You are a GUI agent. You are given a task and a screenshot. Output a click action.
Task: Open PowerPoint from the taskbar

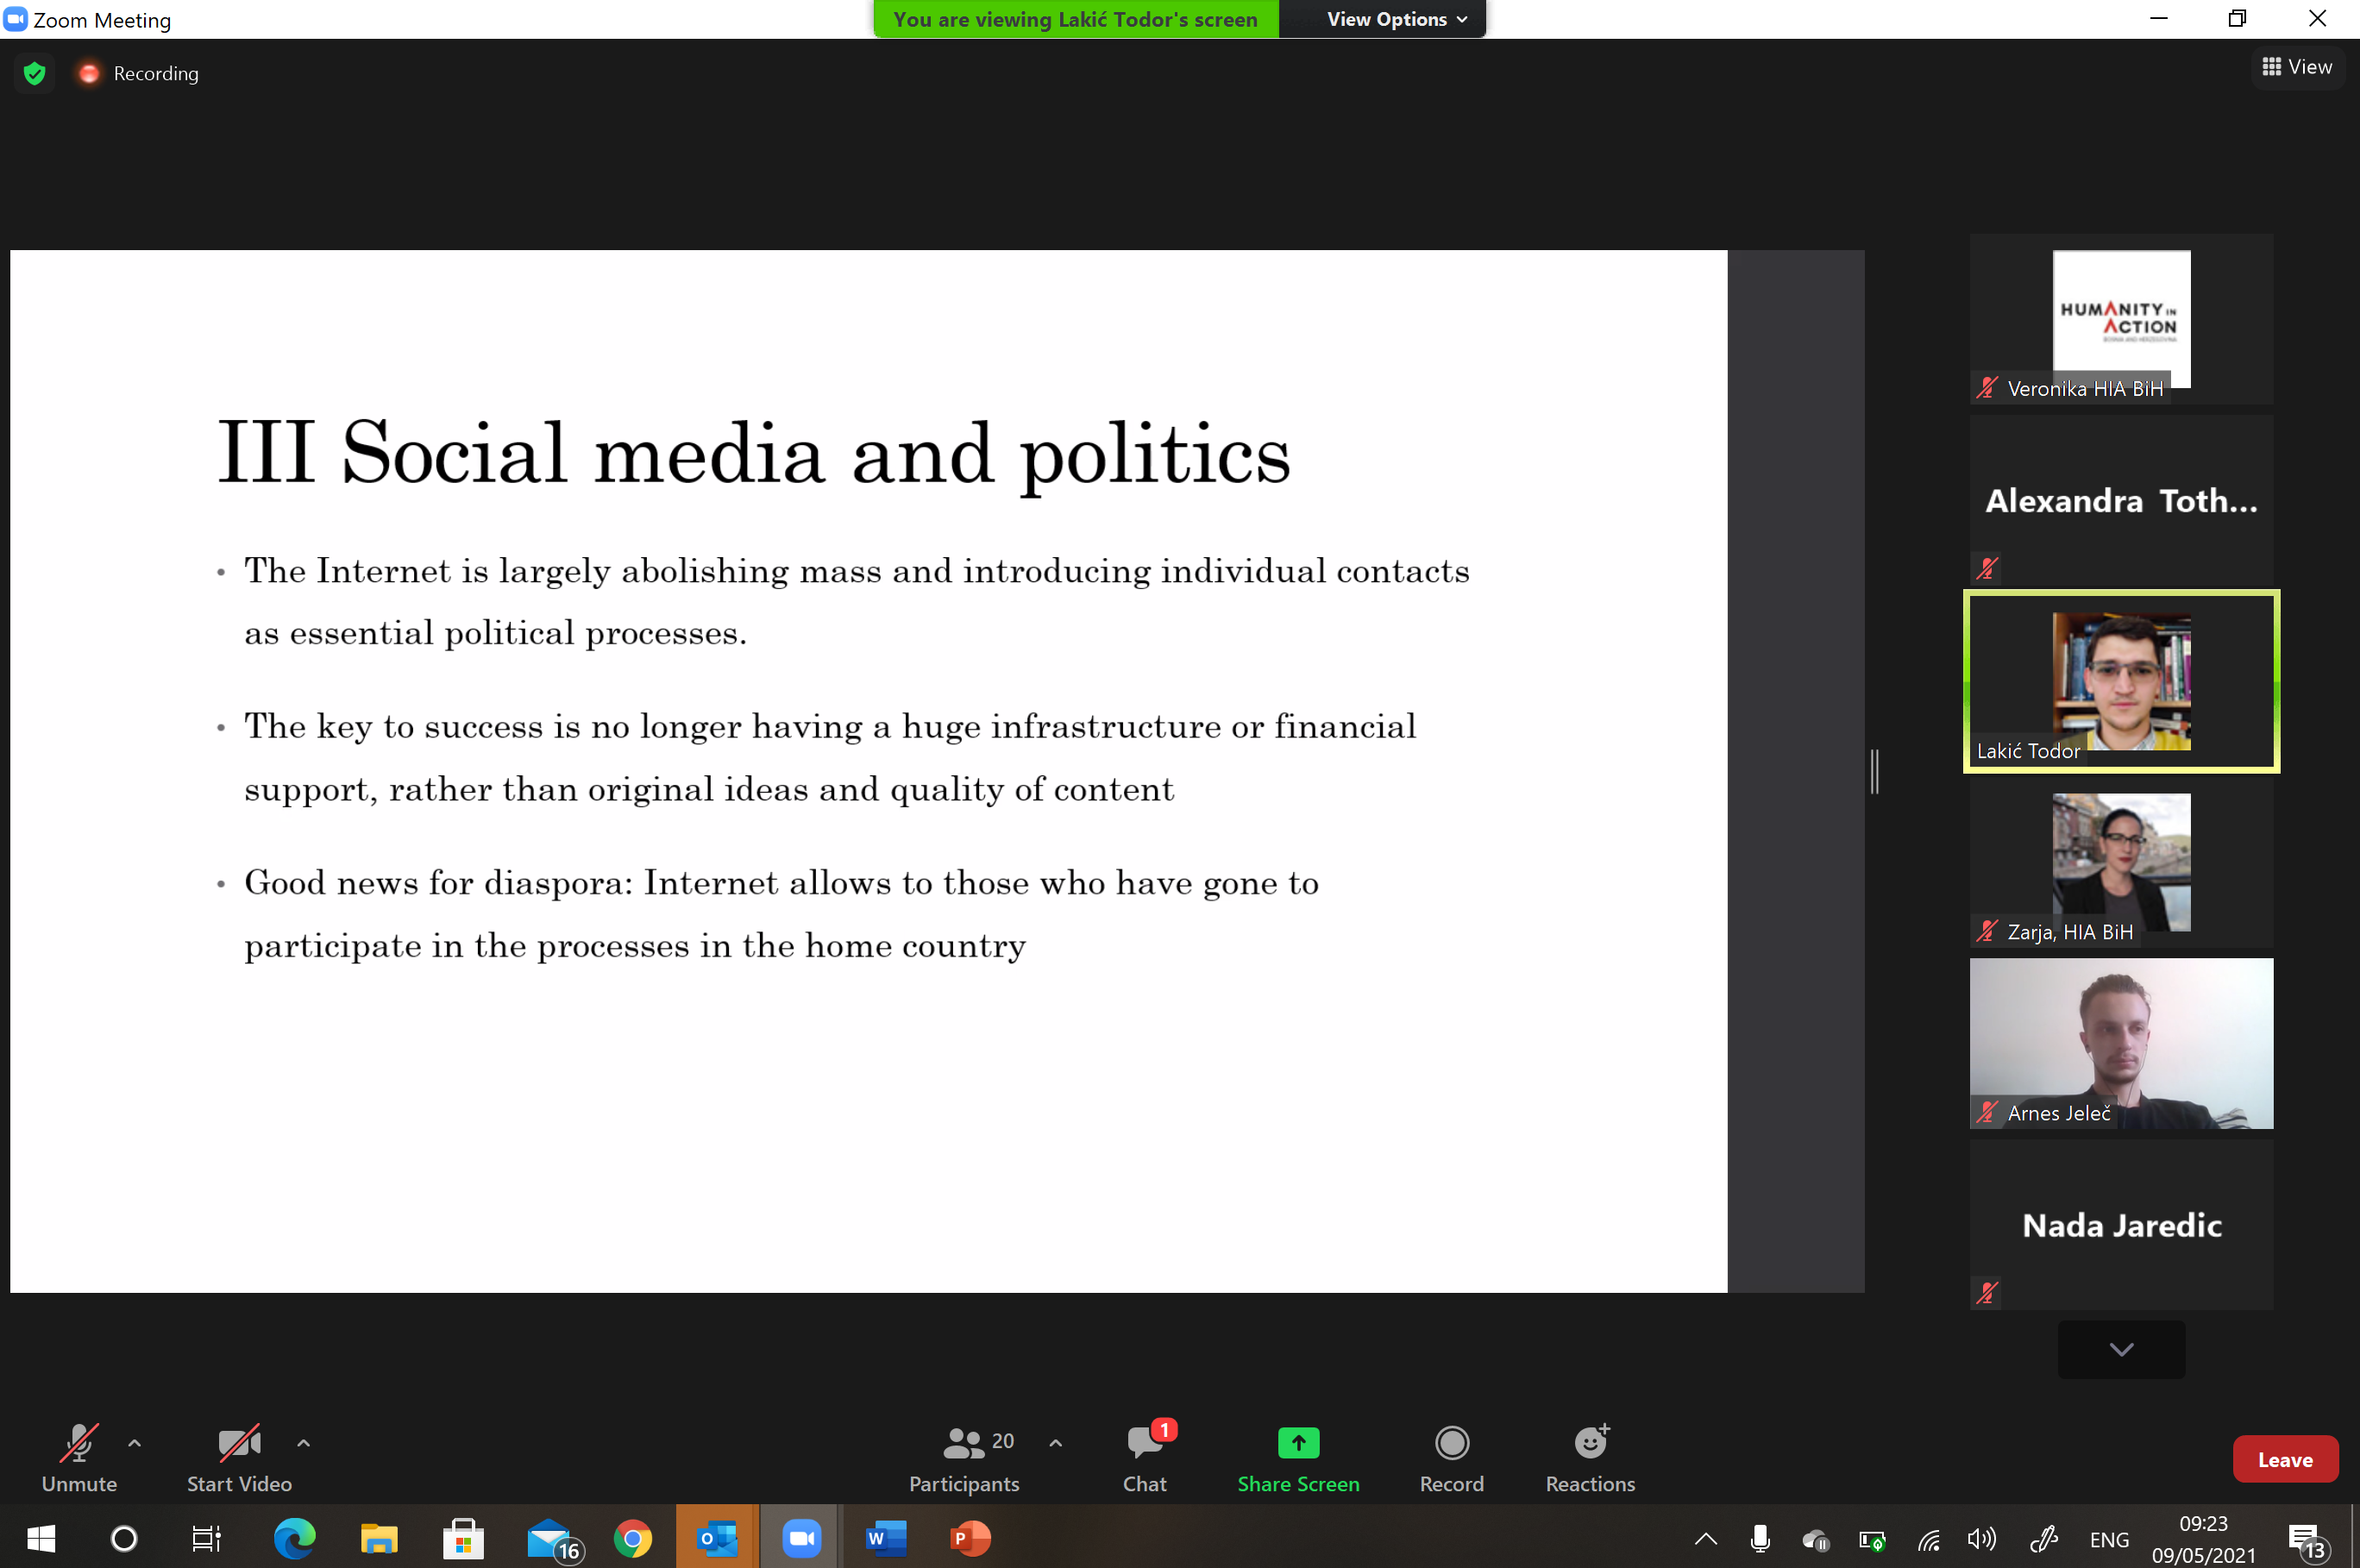tap(969, 1538)
